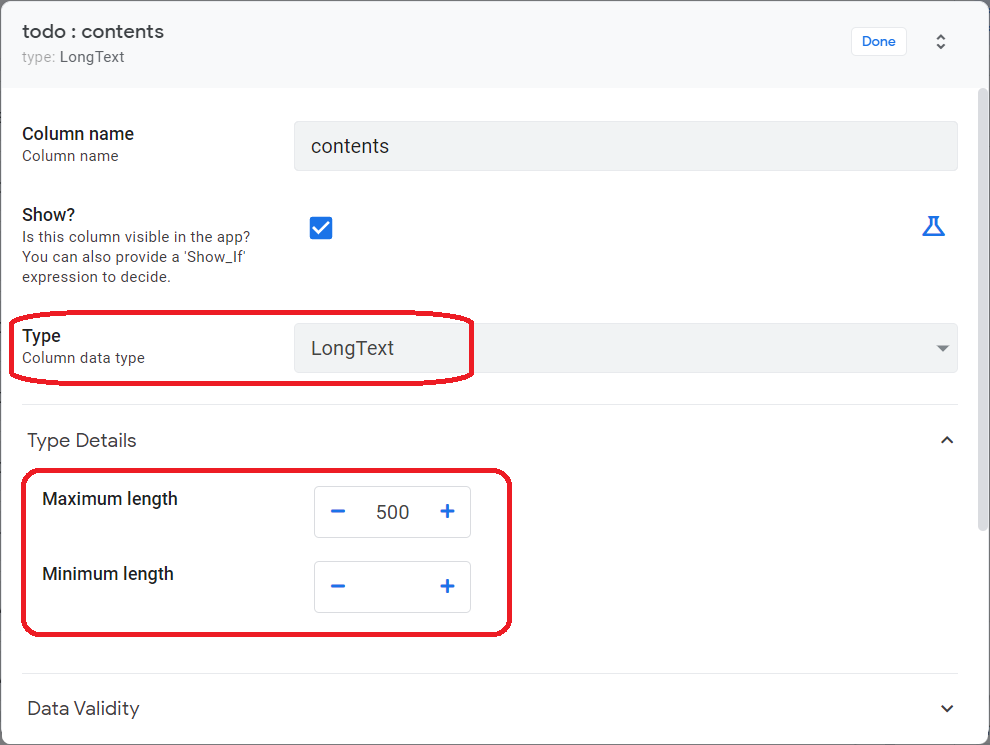Expand the Data Validity section
990x745 pixels.
tap(947, 708)
